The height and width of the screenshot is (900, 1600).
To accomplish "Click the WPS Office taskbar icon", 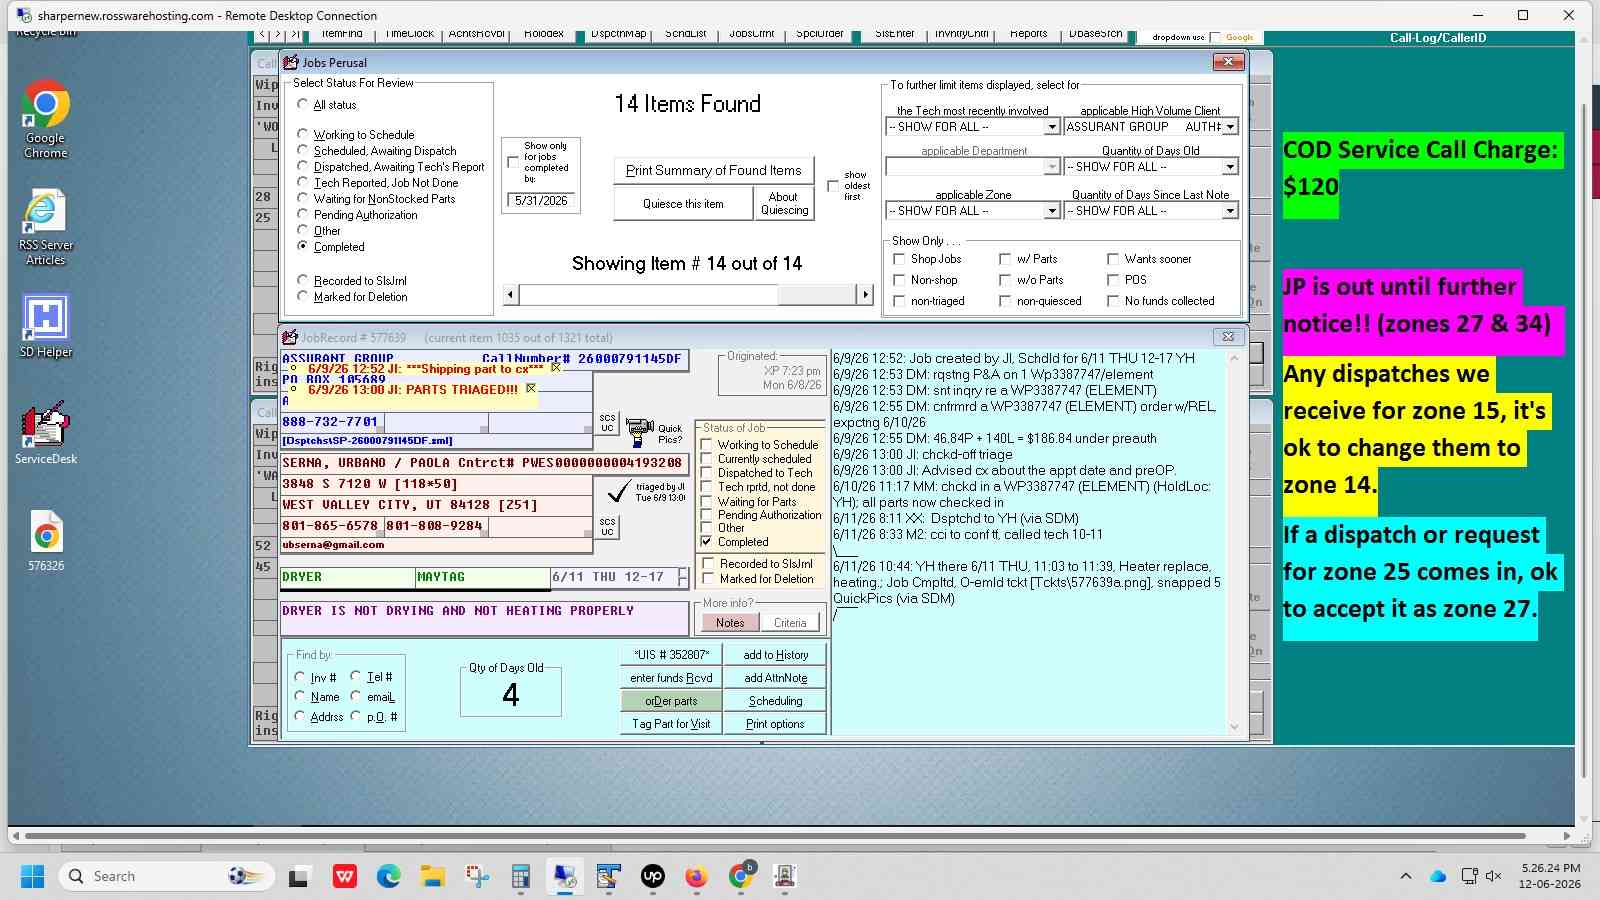I will click(x=345, y=877).
